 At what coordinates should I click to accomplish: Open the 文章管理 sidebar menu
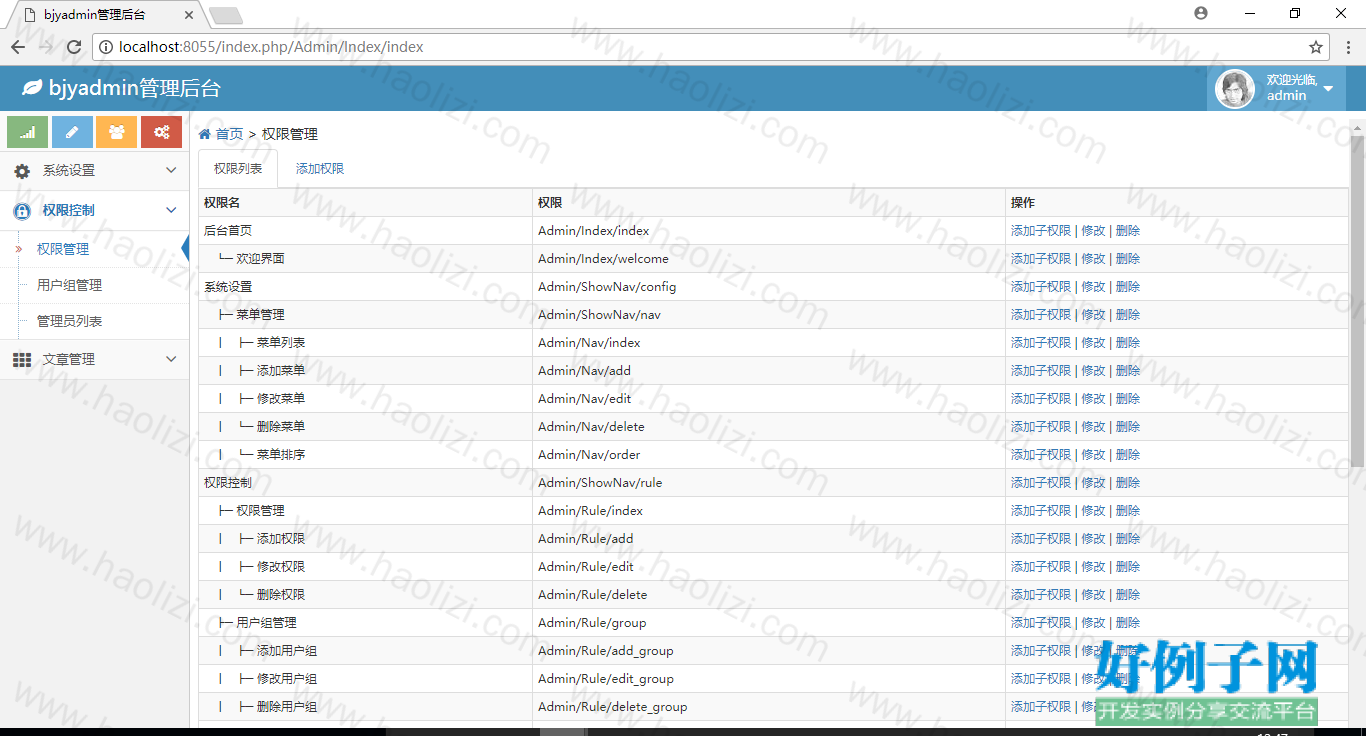(x=94, y=360)
